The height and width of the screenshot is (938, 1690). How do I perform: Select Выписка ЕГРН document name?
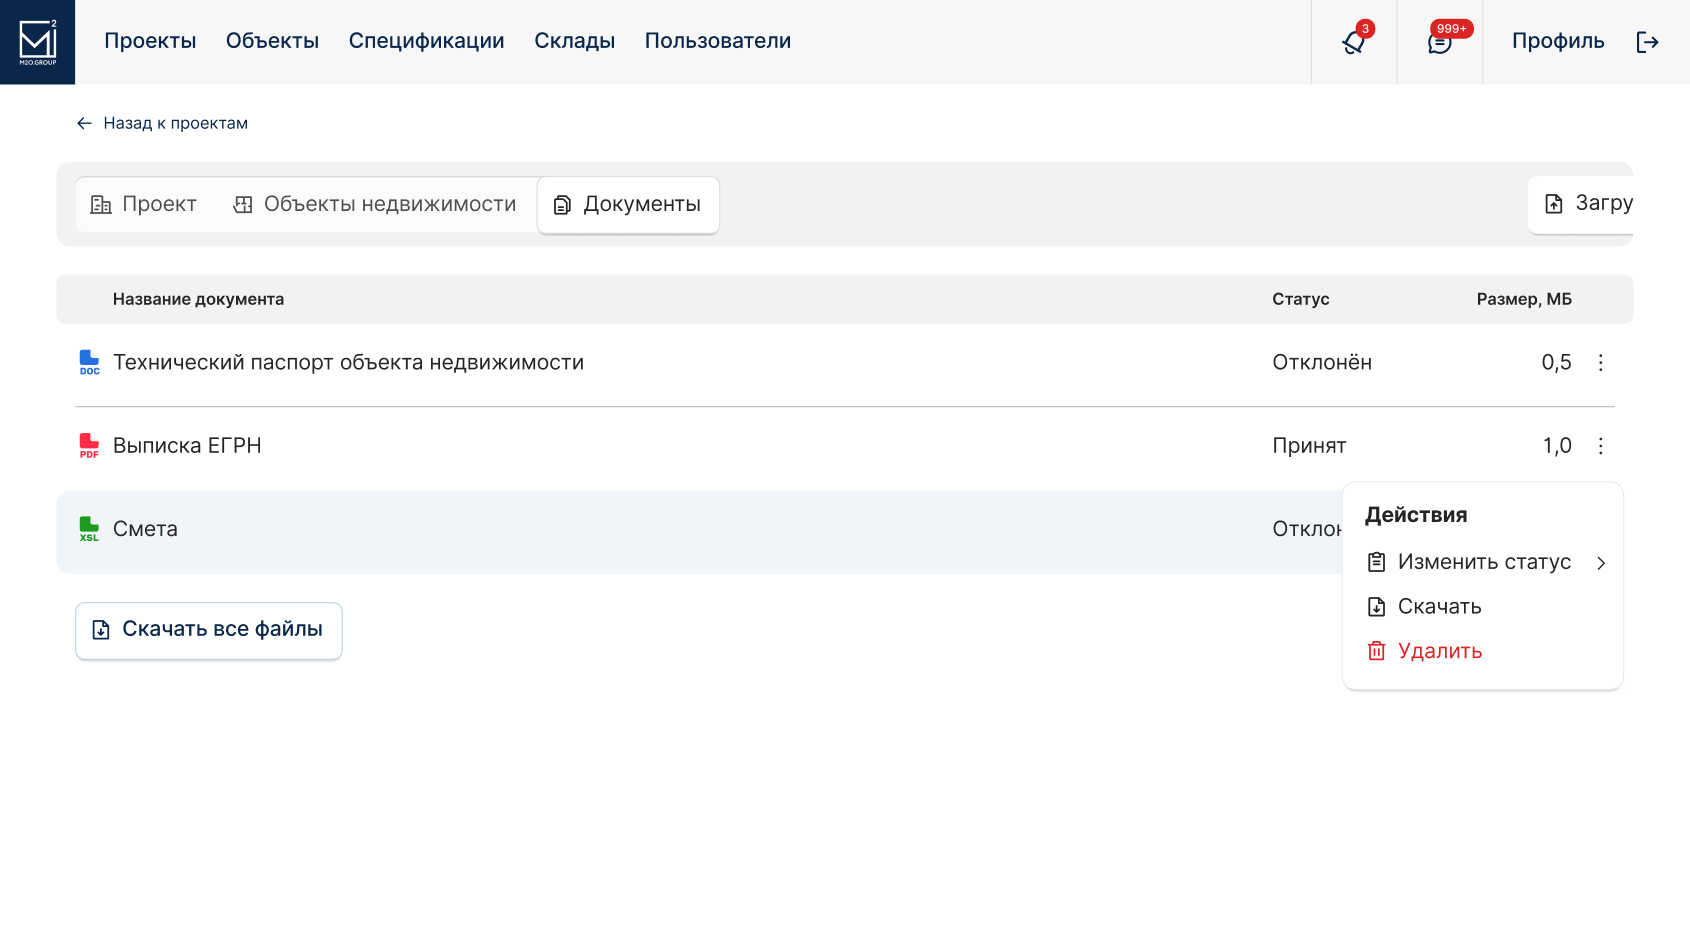187,445
